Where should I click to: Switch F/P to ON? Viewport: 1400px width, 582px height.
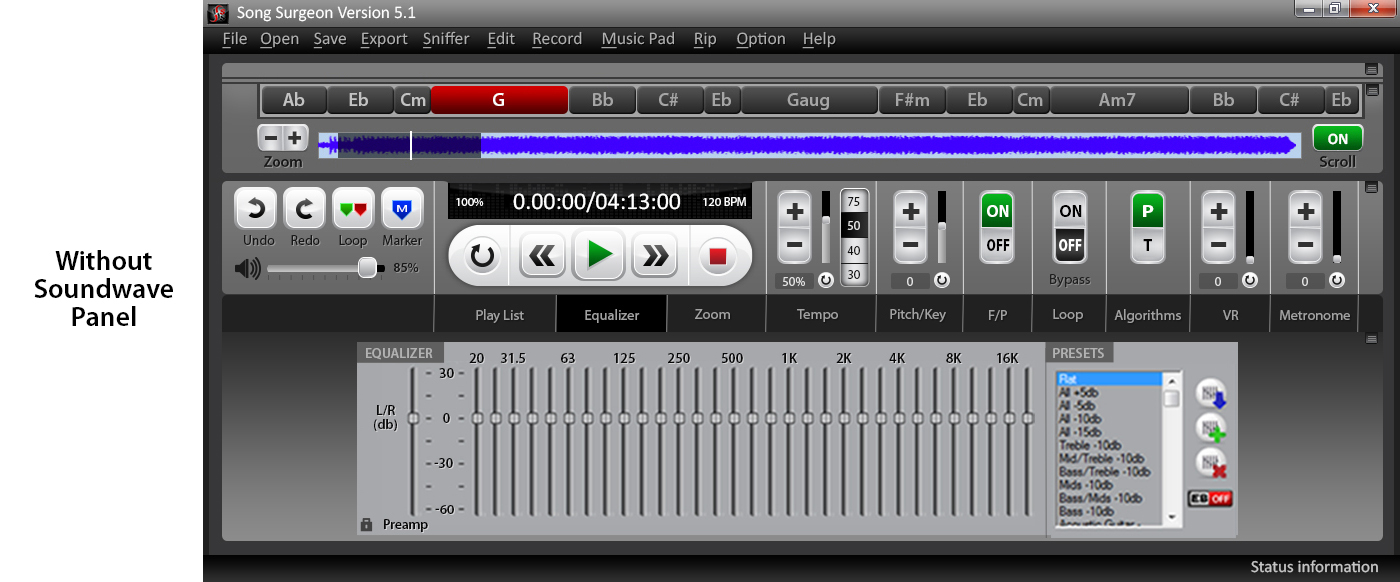pos(997,212)
